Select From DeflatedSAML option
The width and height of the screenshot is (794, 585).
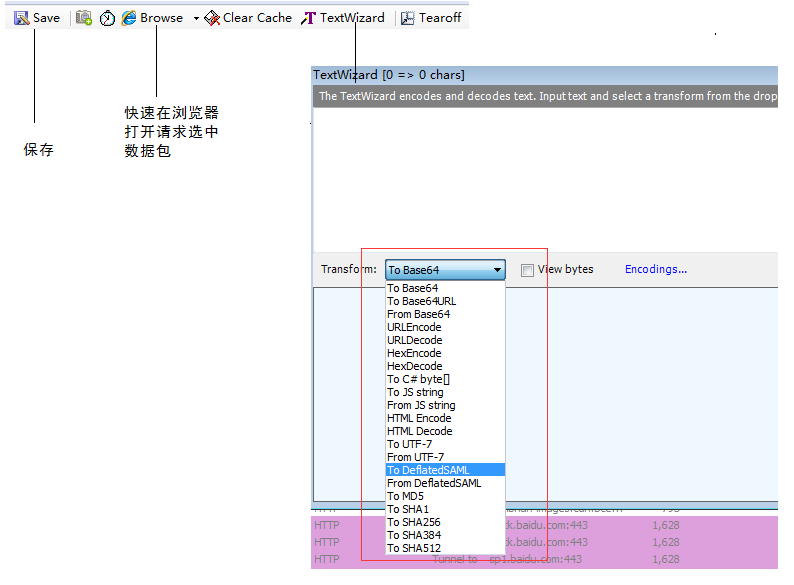click(x=445, y=483)
